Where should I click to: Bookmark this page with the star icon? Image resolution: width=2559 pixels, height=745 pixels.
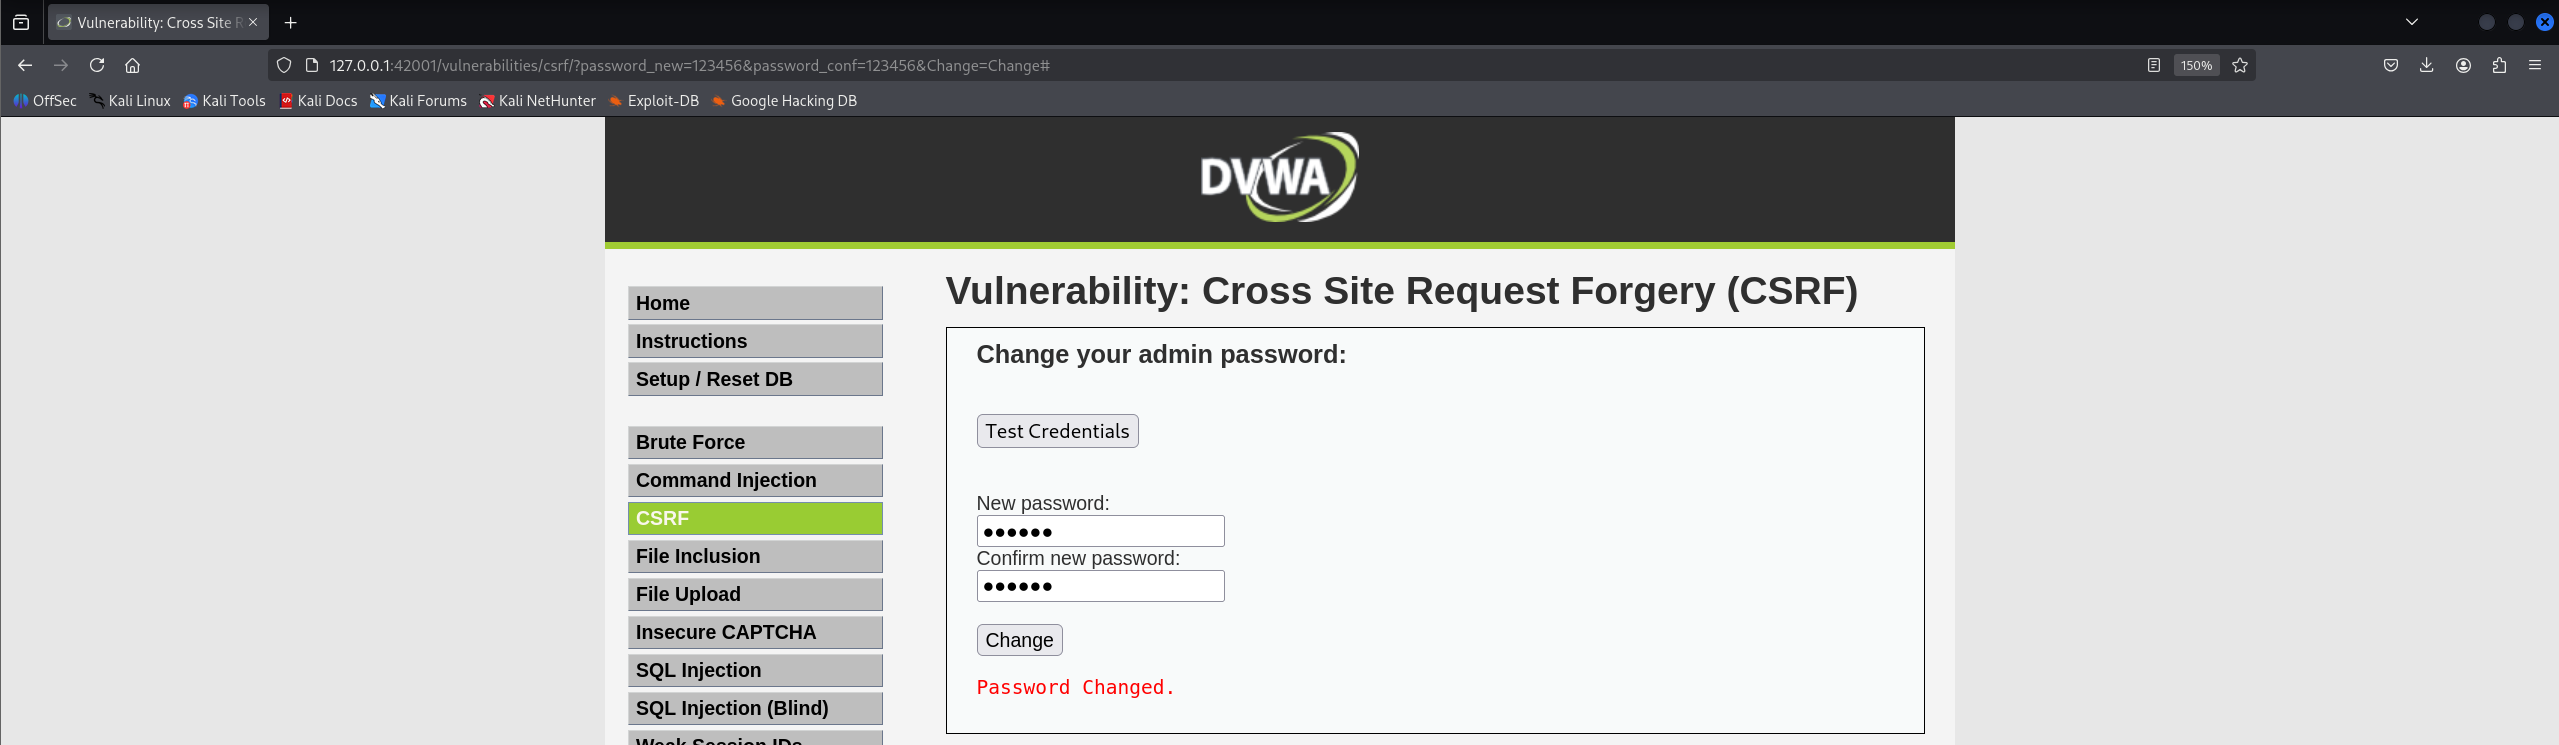click(x=2240, y=65)
